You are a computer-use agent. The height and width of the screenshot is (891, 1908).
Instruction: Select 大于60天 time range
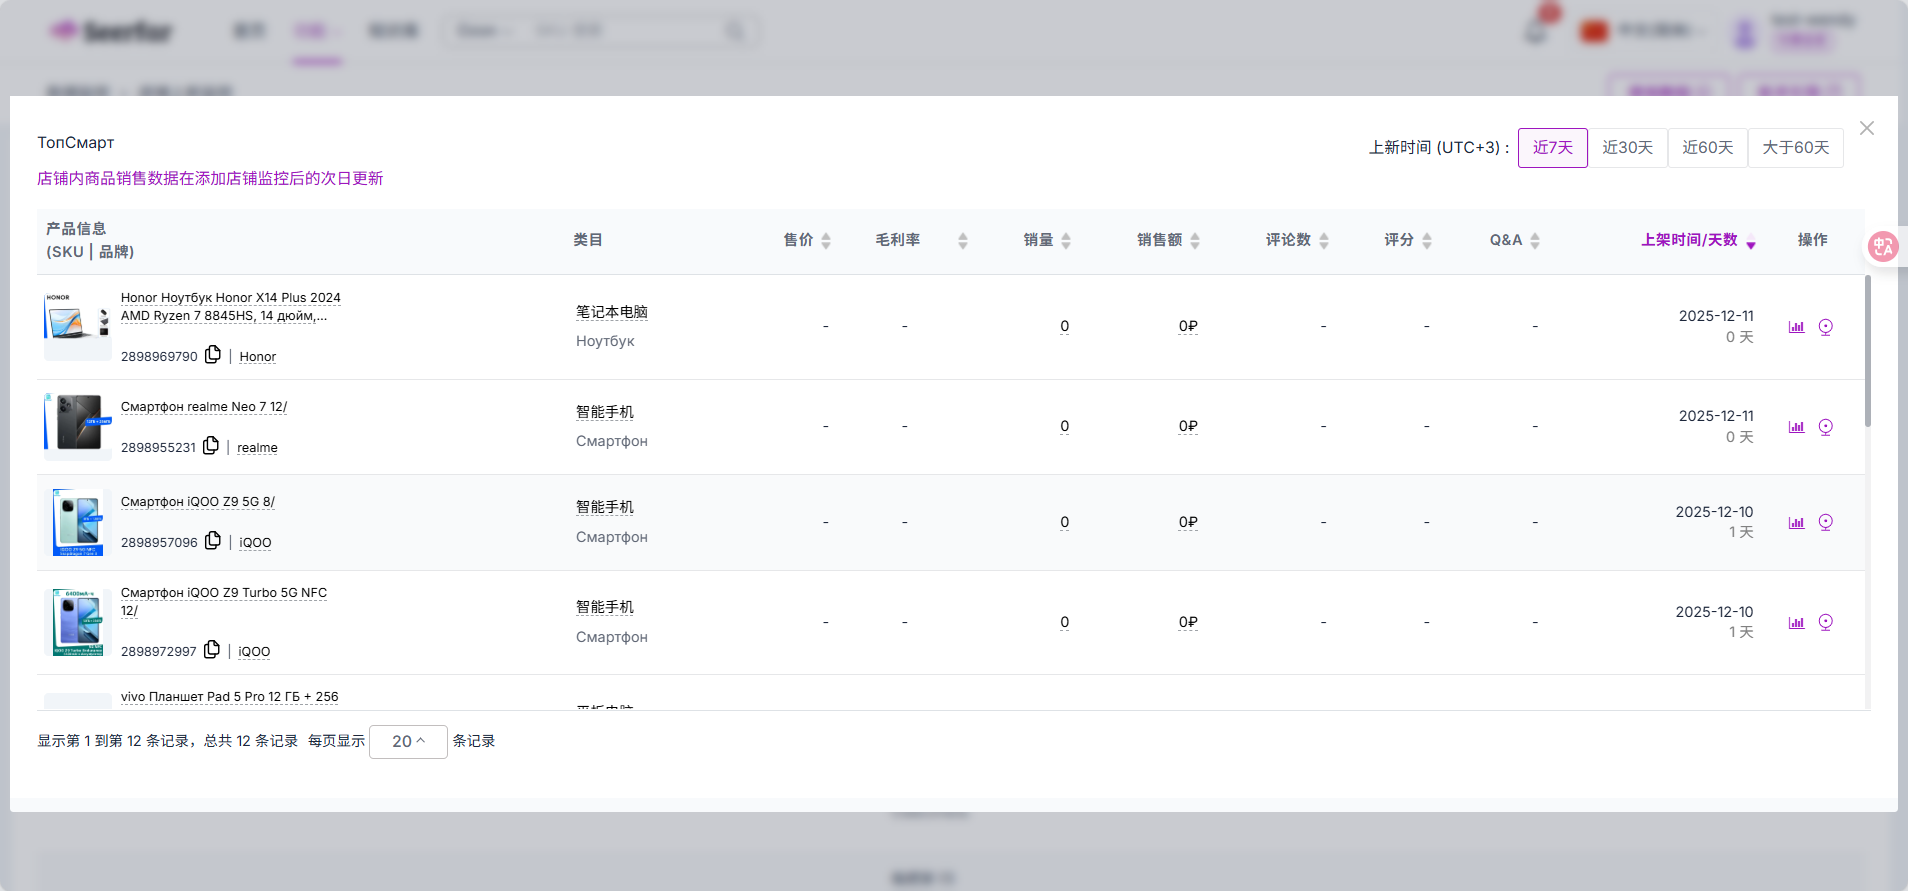pos(1795,148)
